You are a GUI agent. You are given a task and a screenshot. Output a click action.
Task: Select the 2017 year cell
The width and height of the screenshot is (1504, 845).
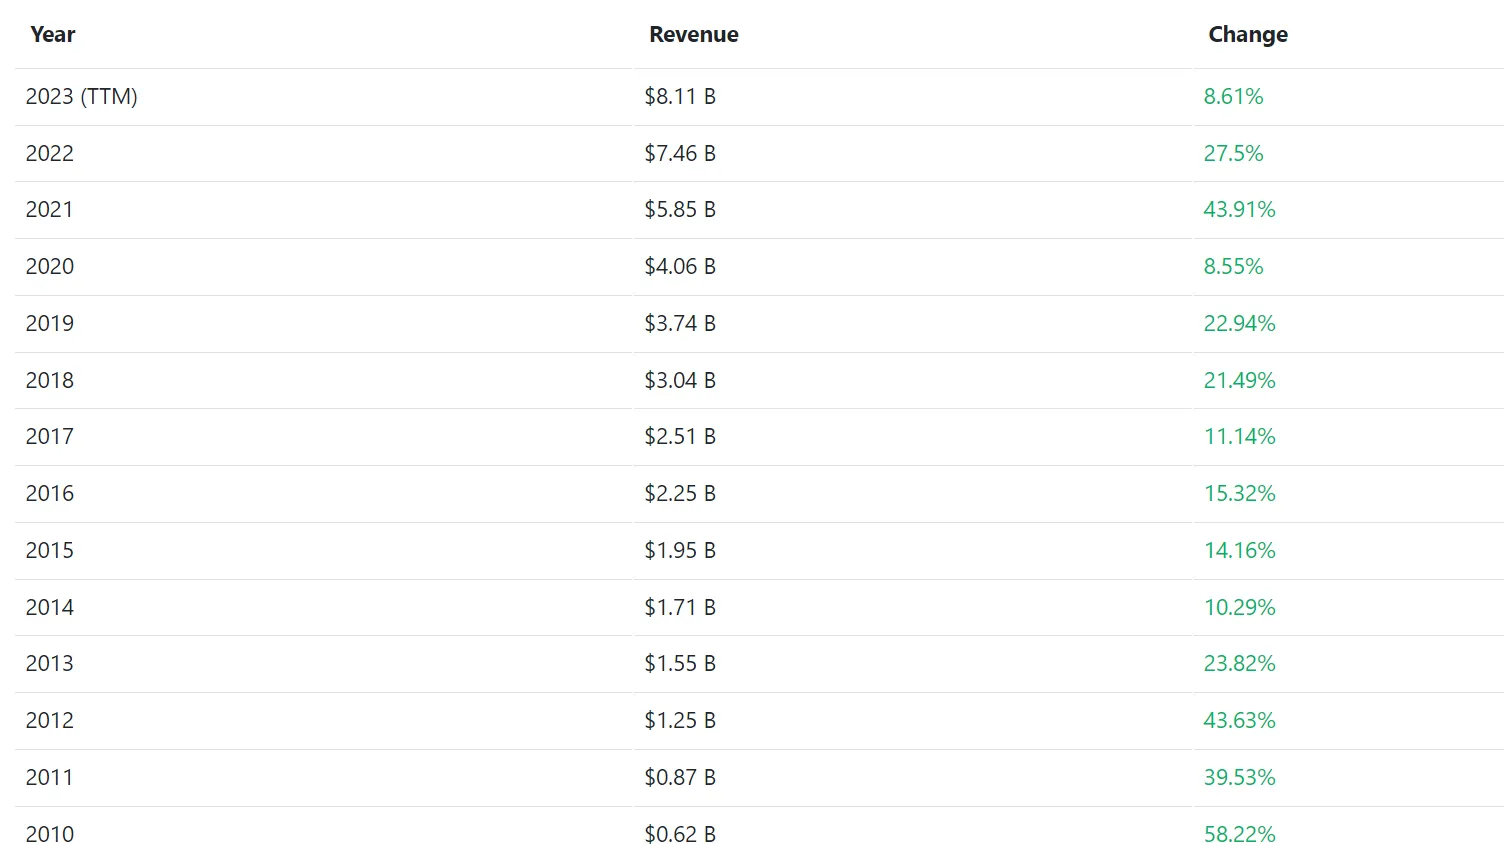[50, 437]
